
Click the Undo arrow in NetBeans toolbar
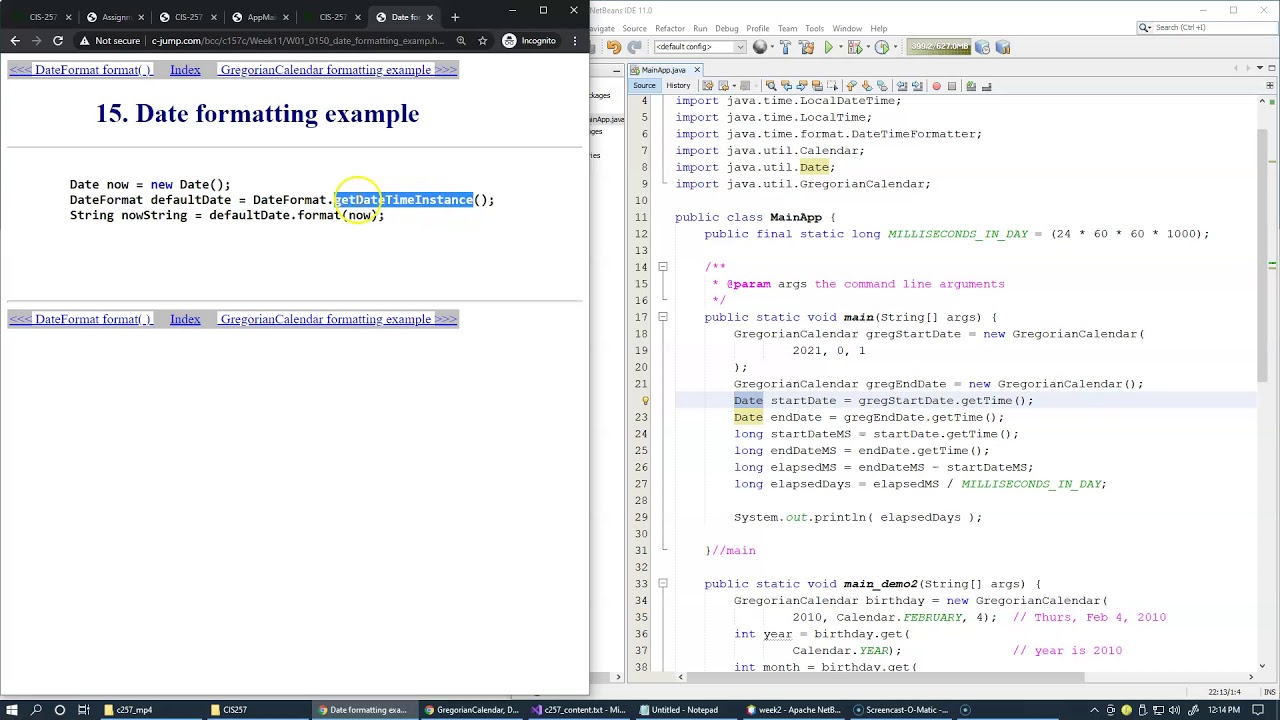point(614,47)
